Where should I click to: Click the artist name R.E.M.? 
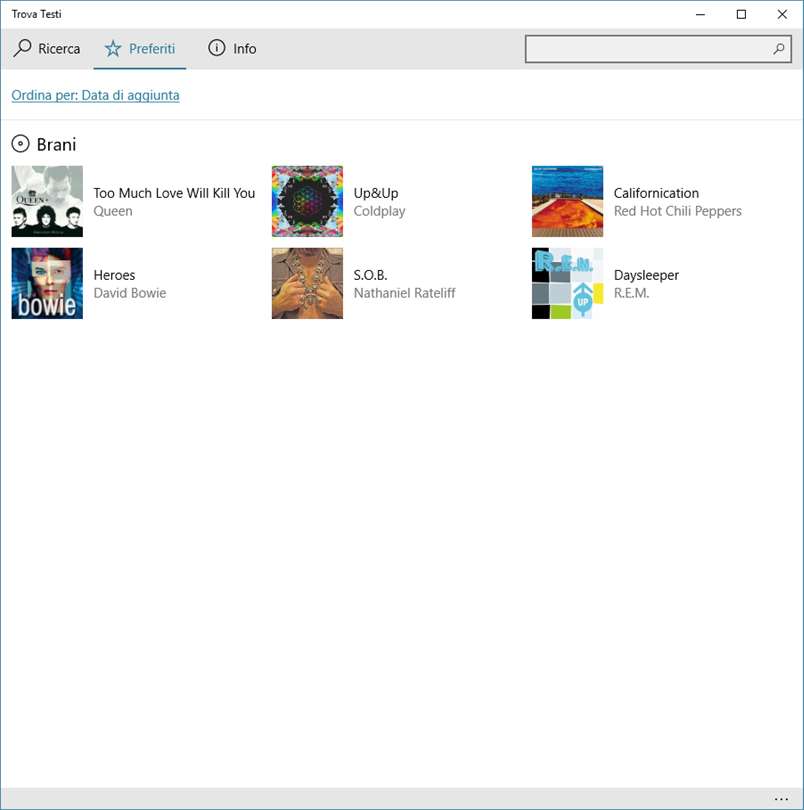[631, 293]
